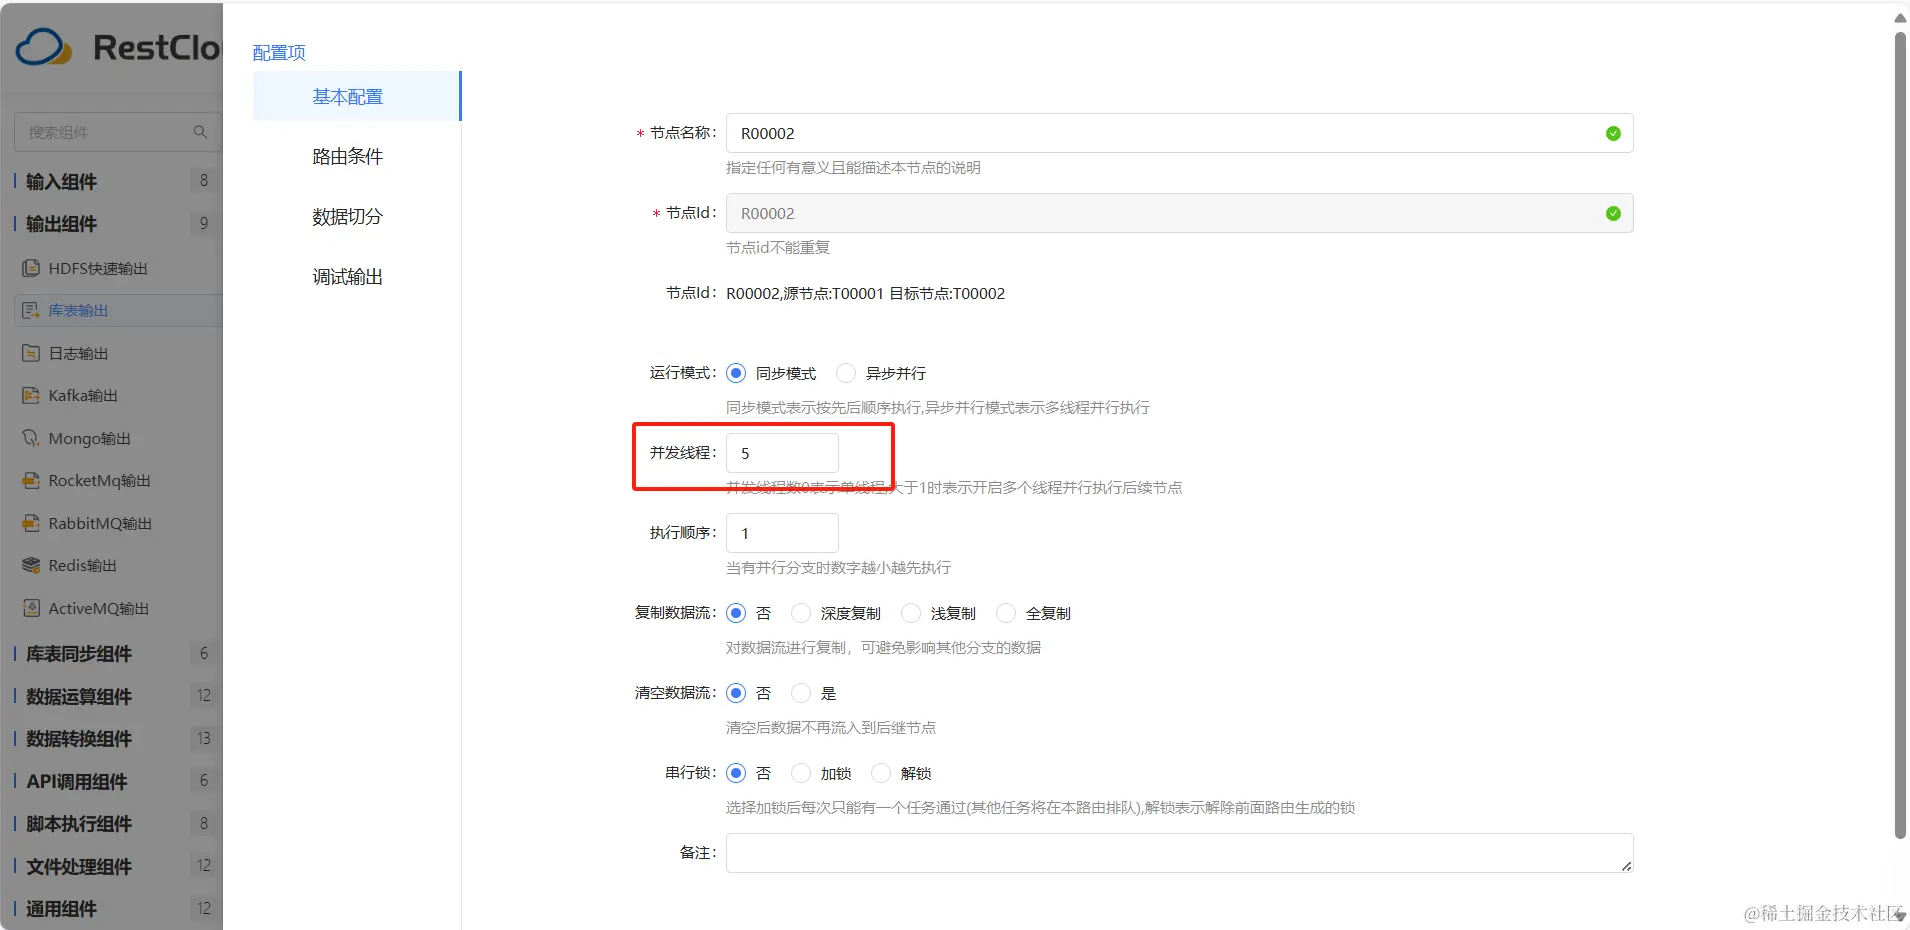Expand the 数据转换组件 category
The height and width of the screenshot is (930, 1910).
pos(79,739)
